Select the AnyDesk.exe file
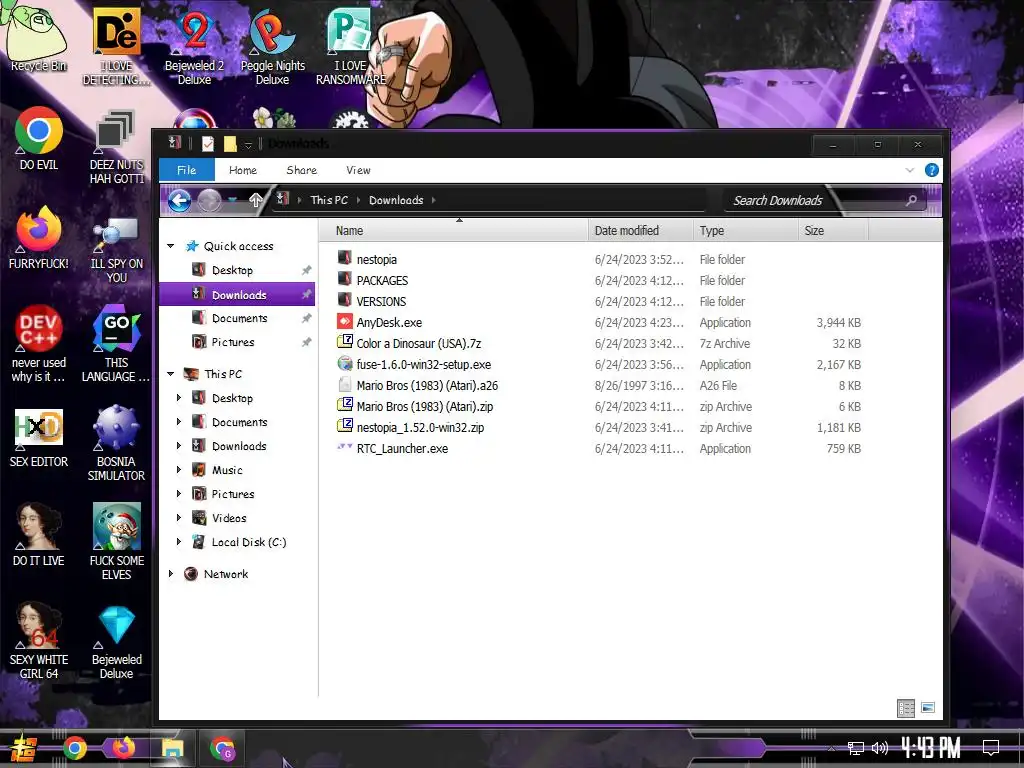1024x768 pixels. pos(389,323)
